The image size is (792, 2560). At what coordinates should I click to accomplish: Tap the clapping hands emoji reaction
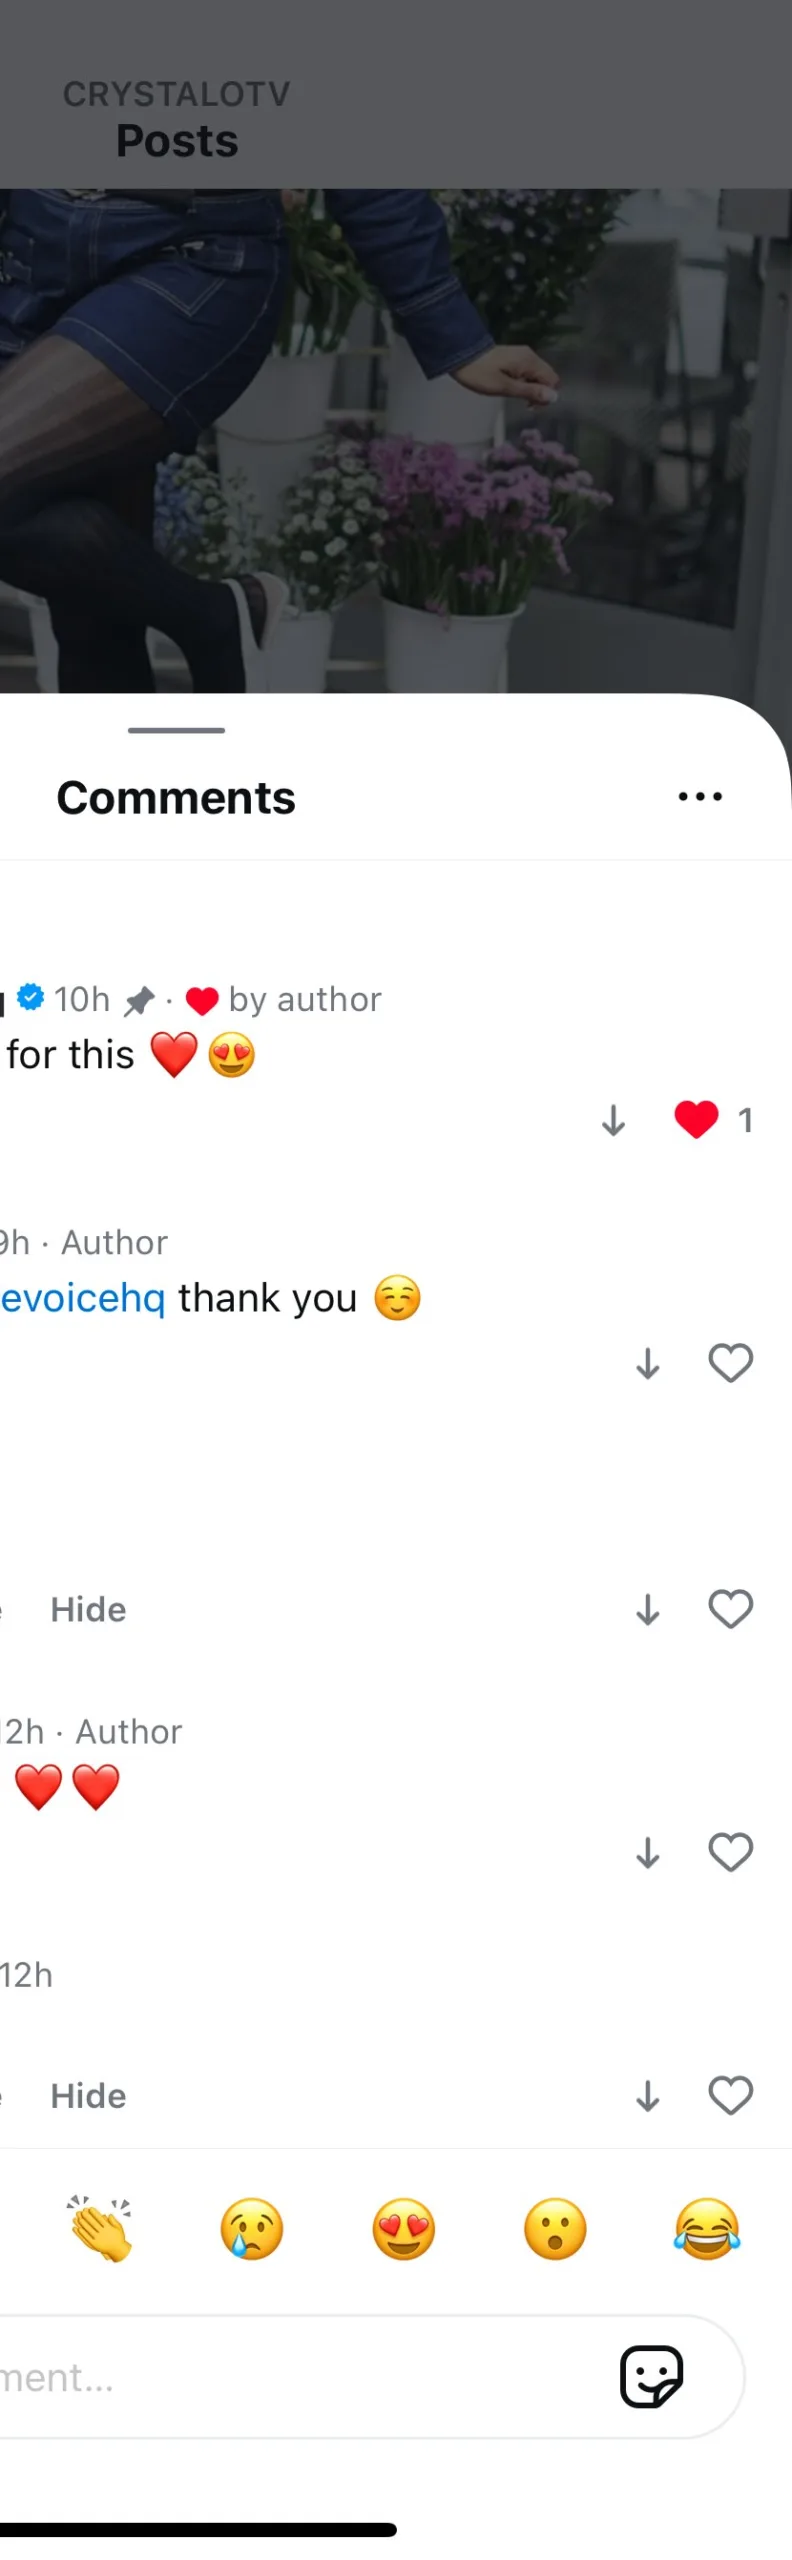tap(100, 2229)
